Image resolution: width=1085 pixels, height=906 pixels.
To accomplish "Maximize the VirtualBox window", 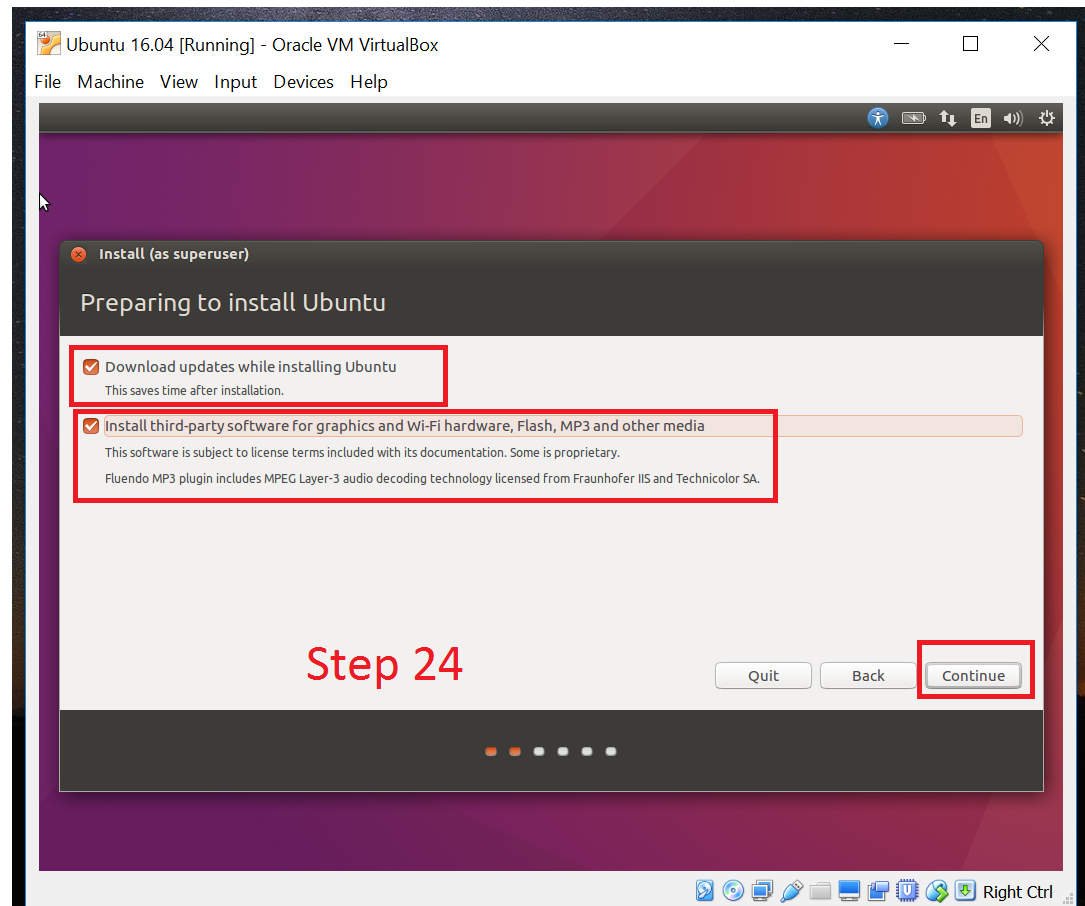I will pos(970,44).
